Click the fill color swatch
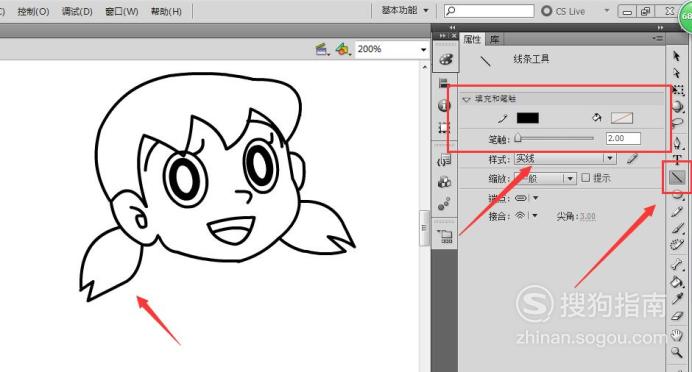The height and width of the screenshot is (372, 692). (x=622, y=118)
